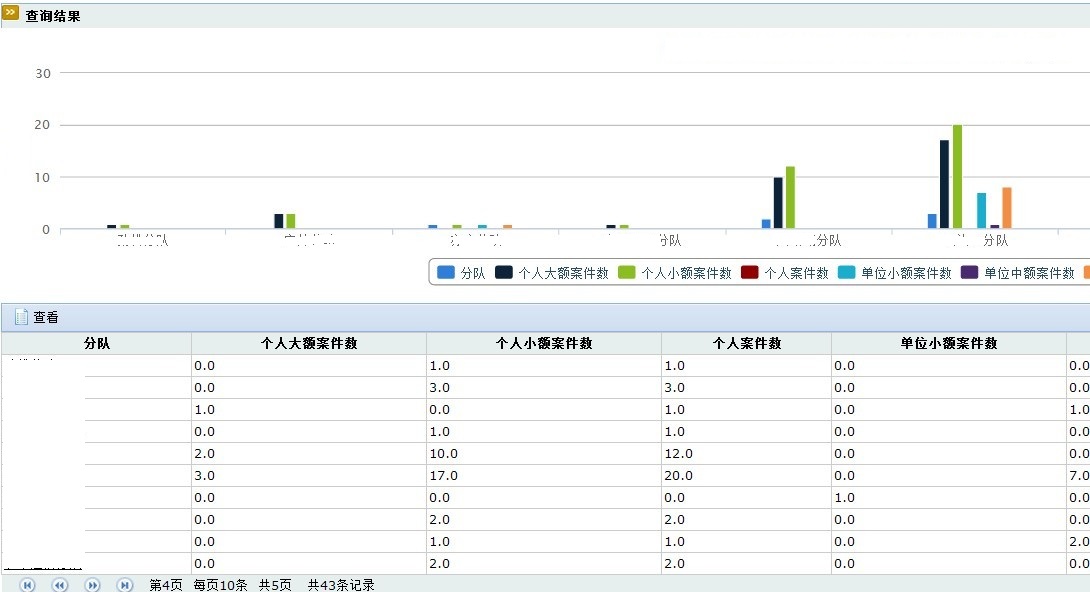The height and width of the screenshot is (592, 1090).
Task: Sort by 单位小额案件数 column header
Action: (949, 343)
